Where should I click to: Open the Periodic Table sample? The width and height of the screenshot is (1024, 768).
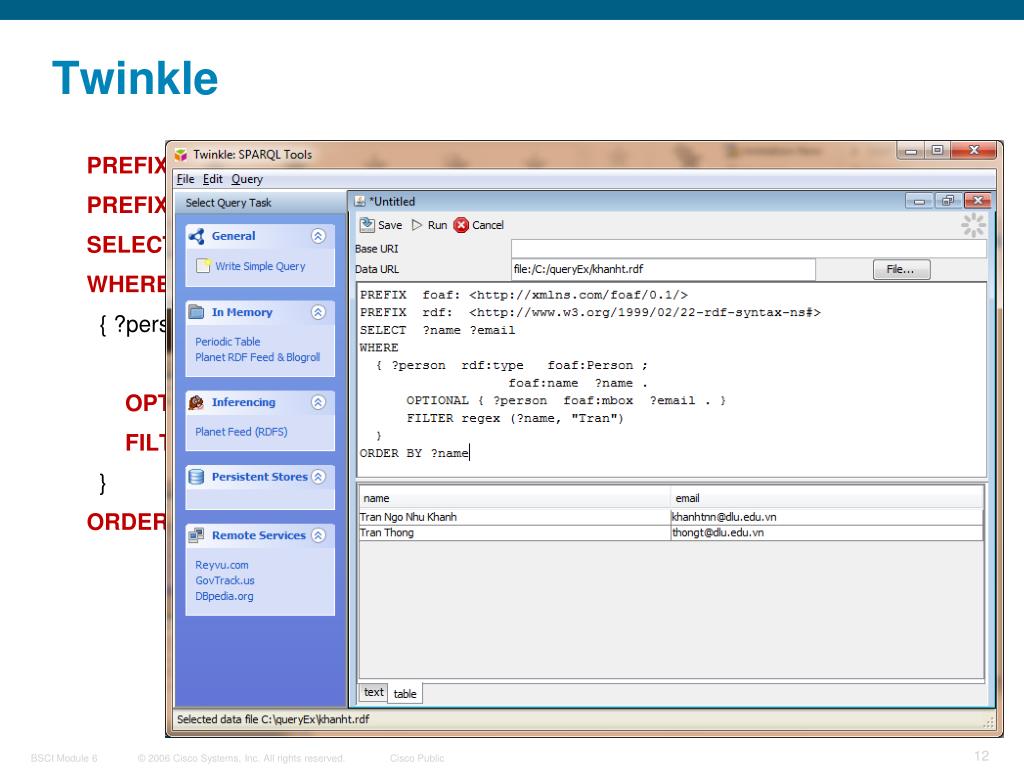[227, 342]
